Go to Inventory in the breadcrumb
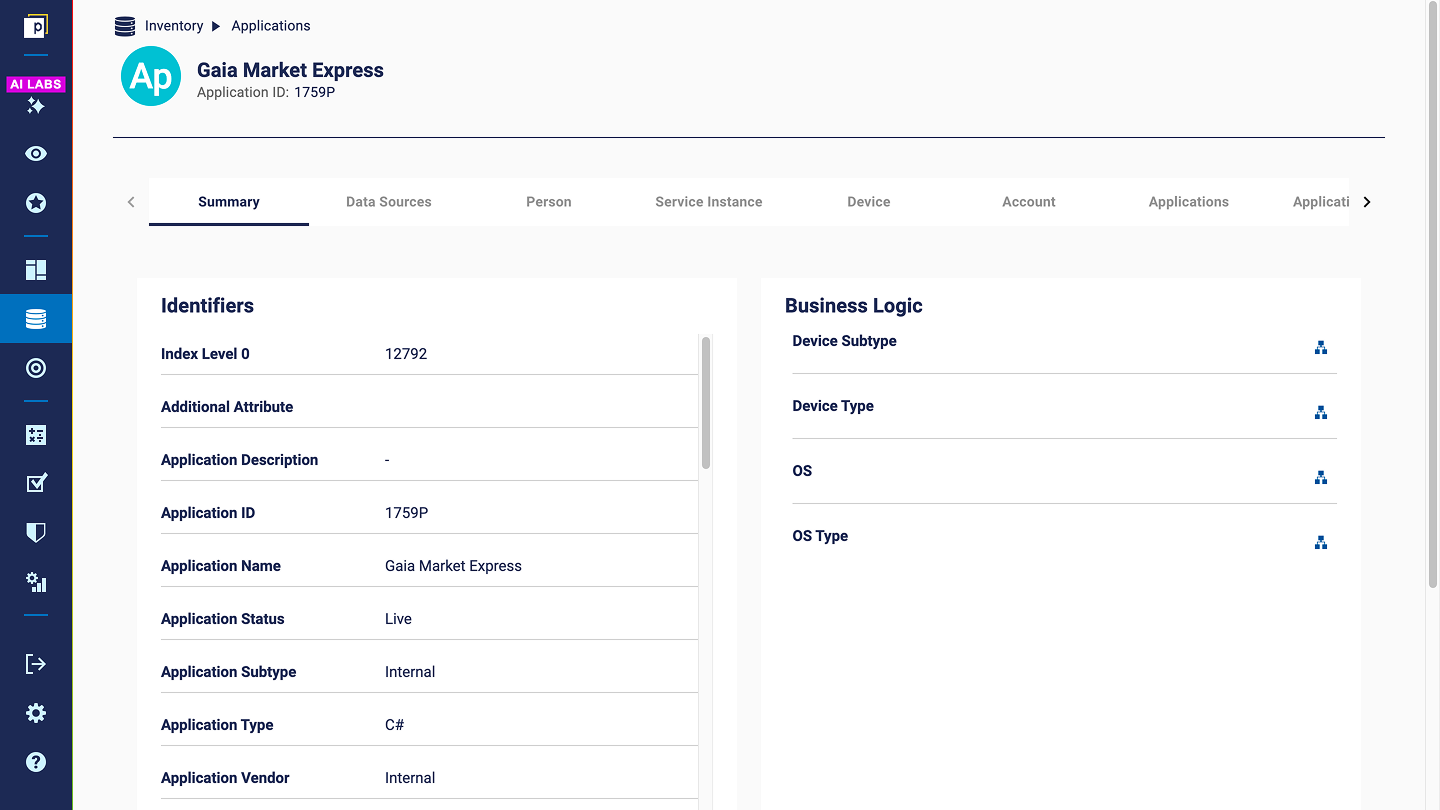The image size is (1440, 810). tap(174, 26)
